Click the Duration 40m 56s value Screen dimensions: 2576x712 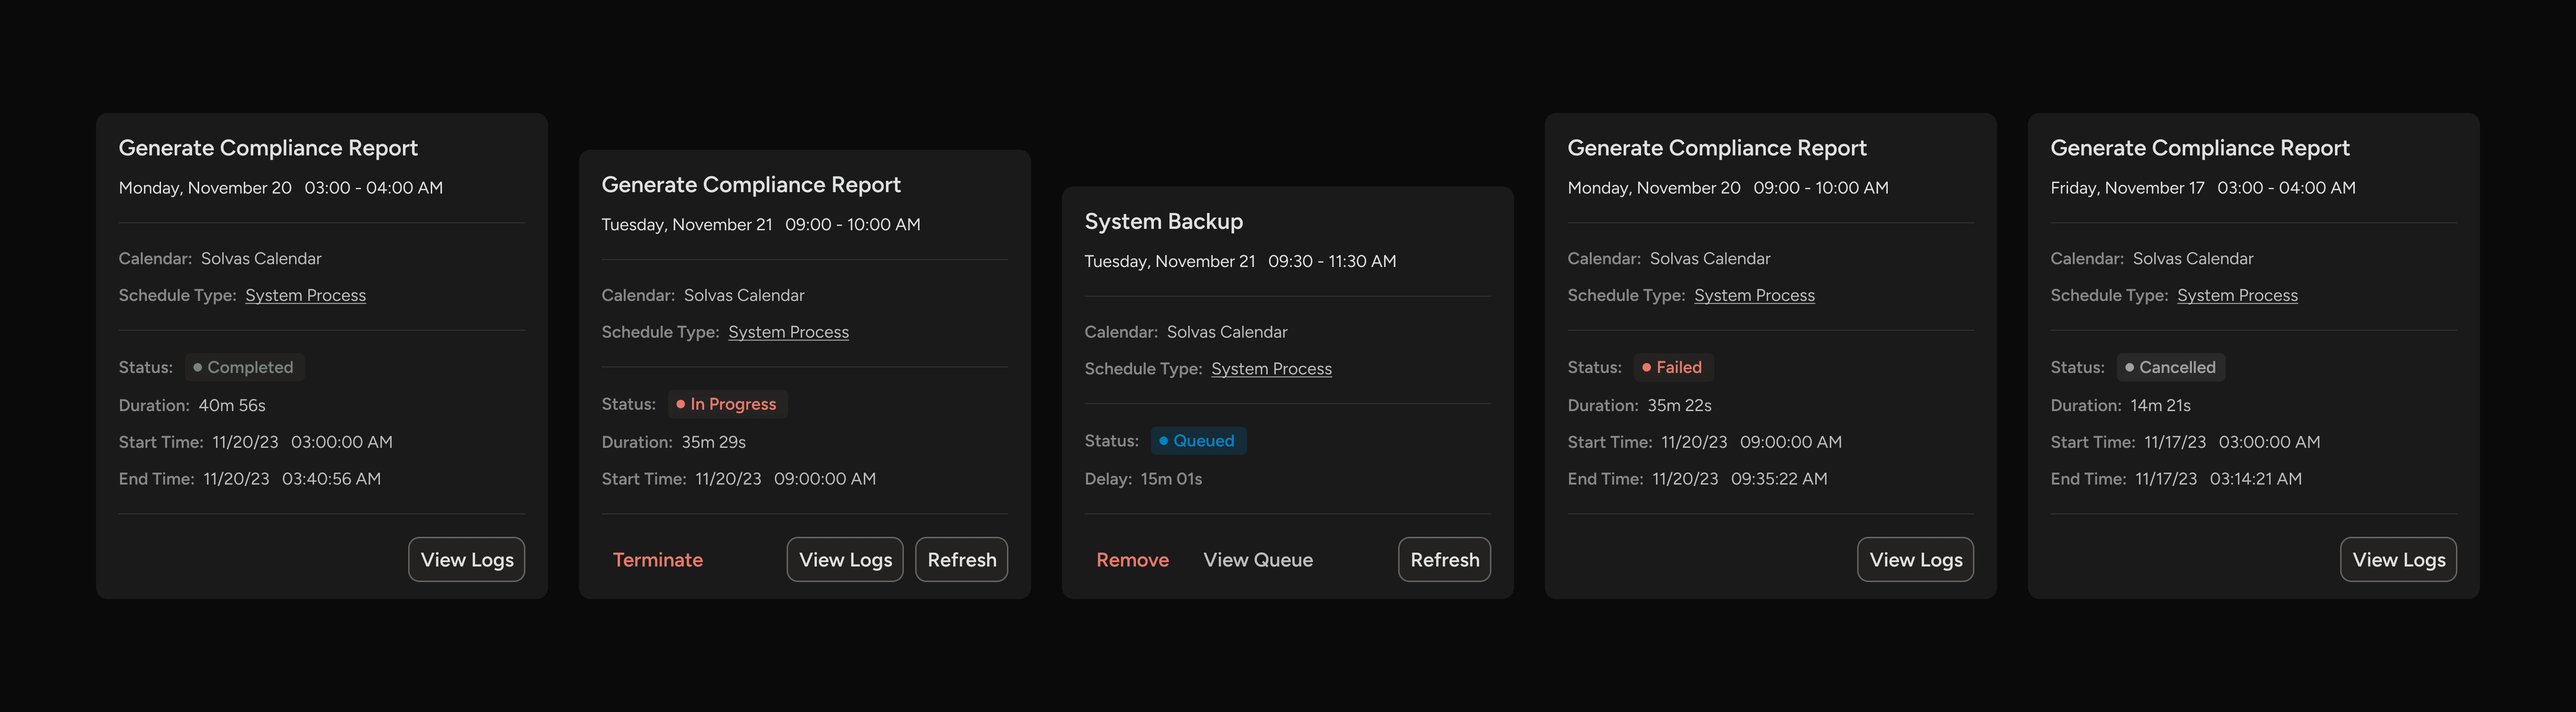coord(232,405)
